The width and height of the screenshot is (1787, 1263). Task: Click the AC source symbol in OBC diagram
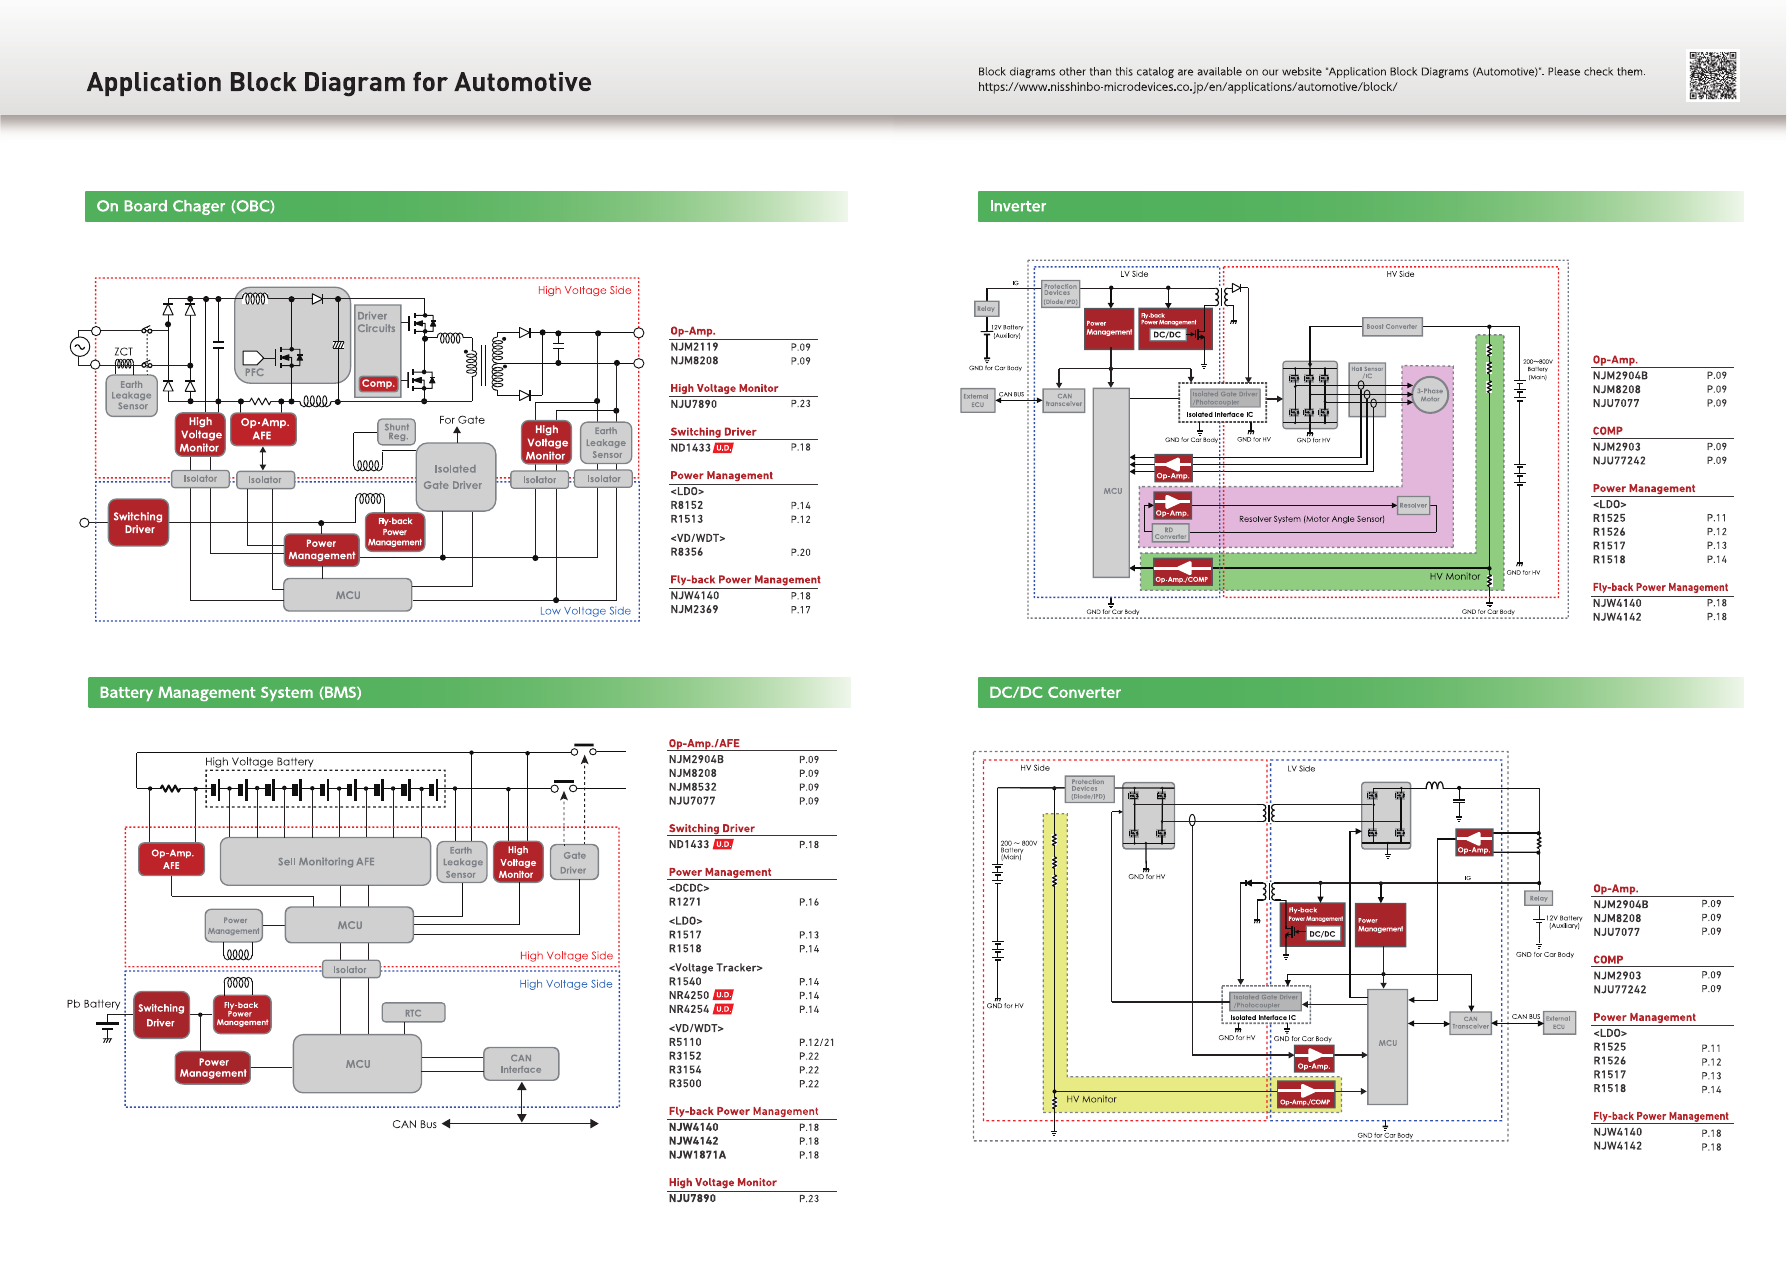pos(80,347)
